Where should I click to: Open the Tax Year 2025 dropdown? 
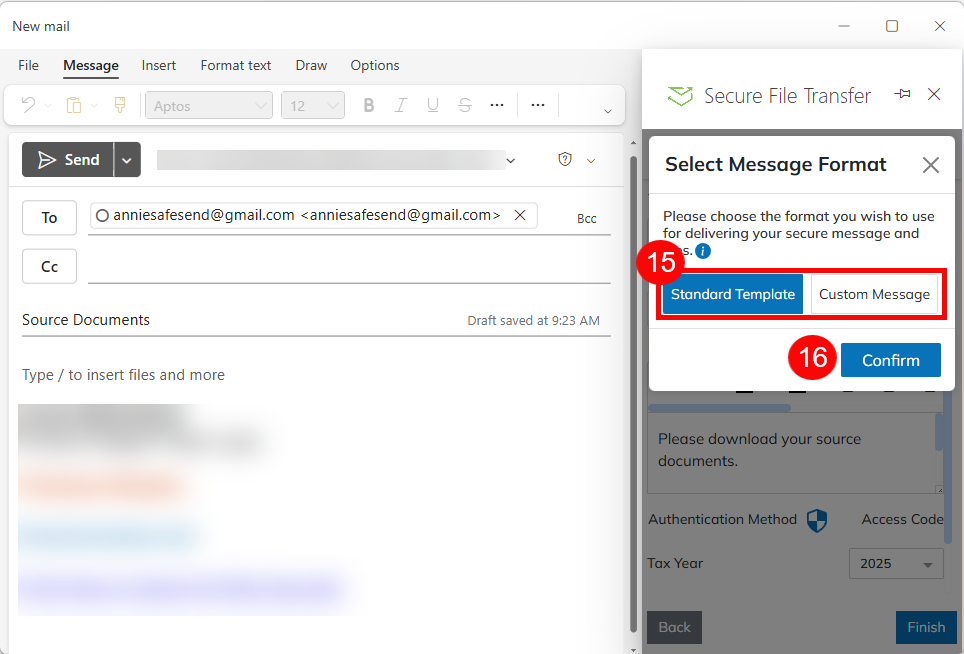pyautogui.click(x=895, y=564)
